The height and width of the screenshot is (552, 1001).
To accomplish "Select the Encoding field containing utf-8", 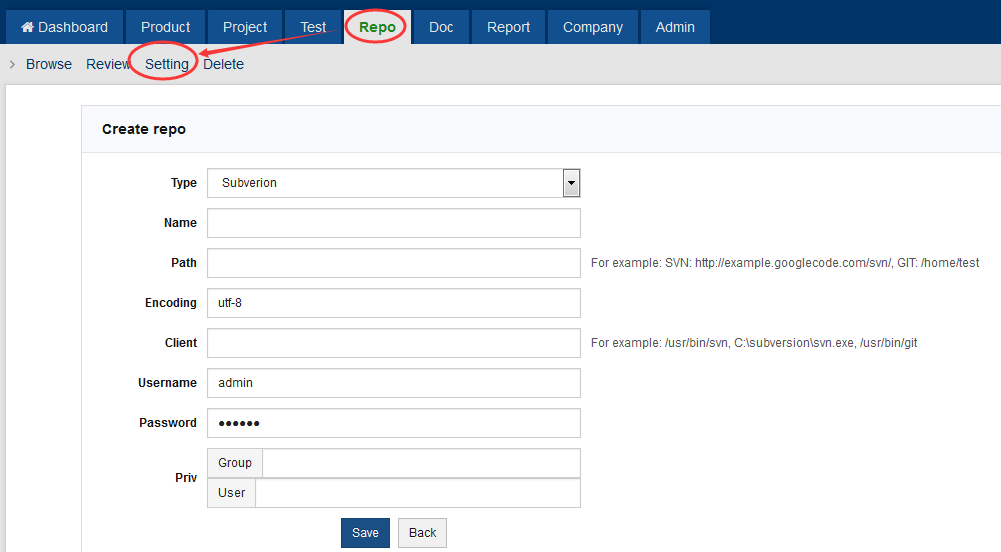I will point(393,303).
